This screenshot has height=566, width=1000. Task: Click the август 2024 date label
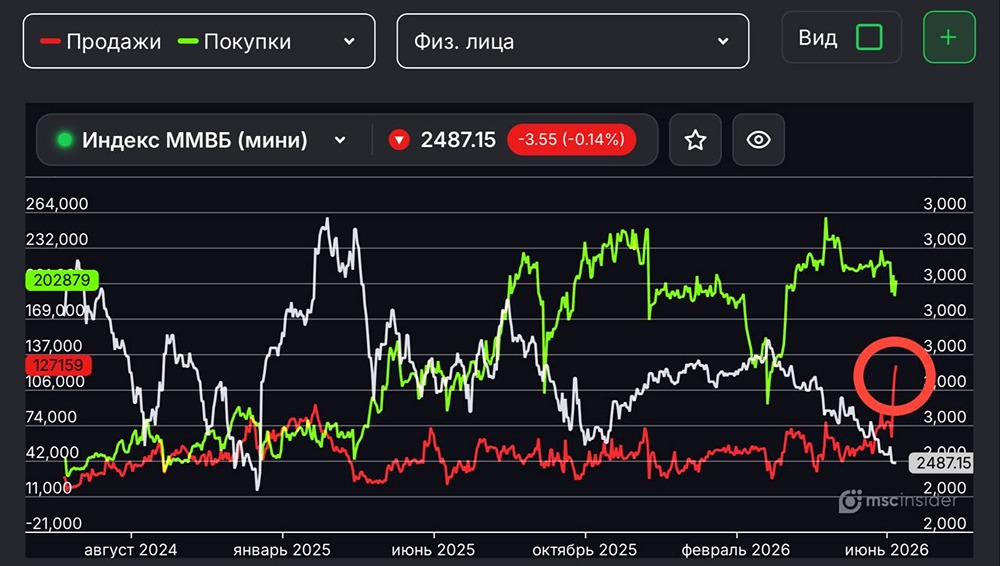click(131, 549)
